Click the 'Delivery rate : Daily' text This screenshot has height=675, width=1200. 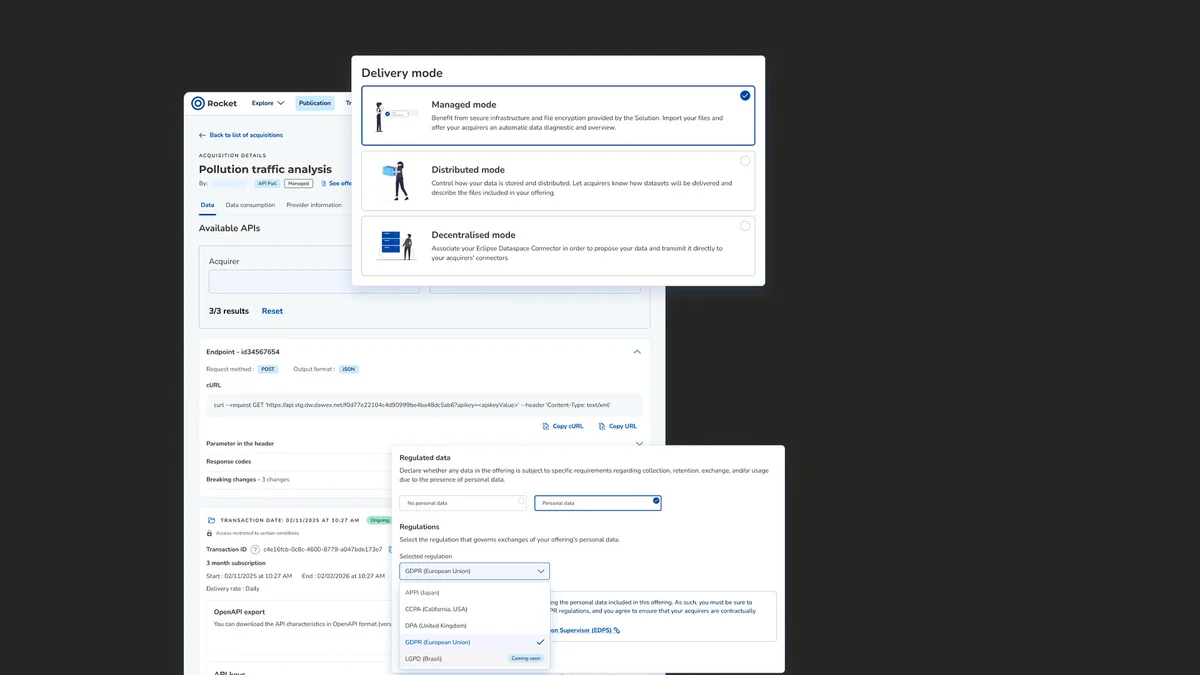(x=232, y=588)
